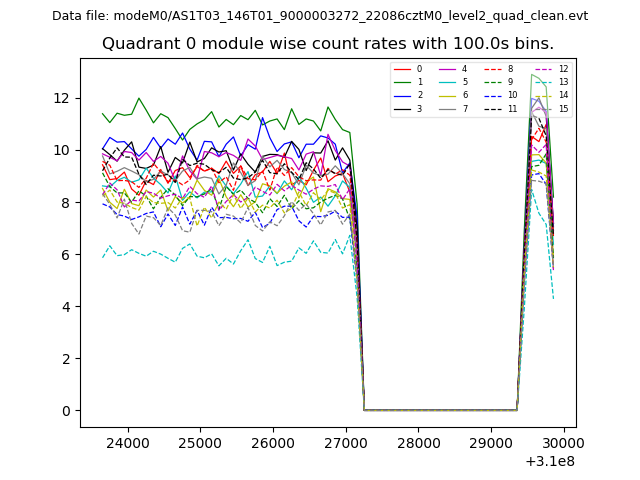Screen dimensions: 640x480
Task: Click y-axis tick label 12
Action: [x=63, y=98]
